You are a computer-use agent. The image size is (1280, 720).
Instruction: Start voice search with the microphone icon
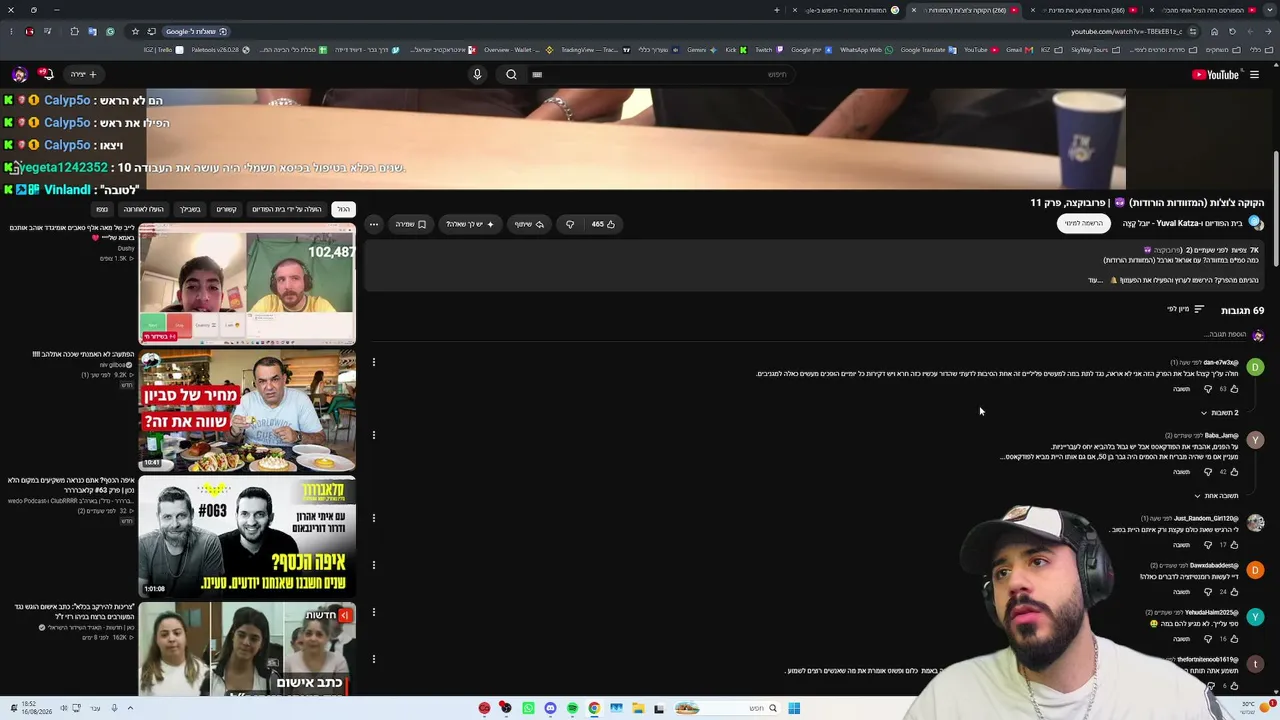477,74
